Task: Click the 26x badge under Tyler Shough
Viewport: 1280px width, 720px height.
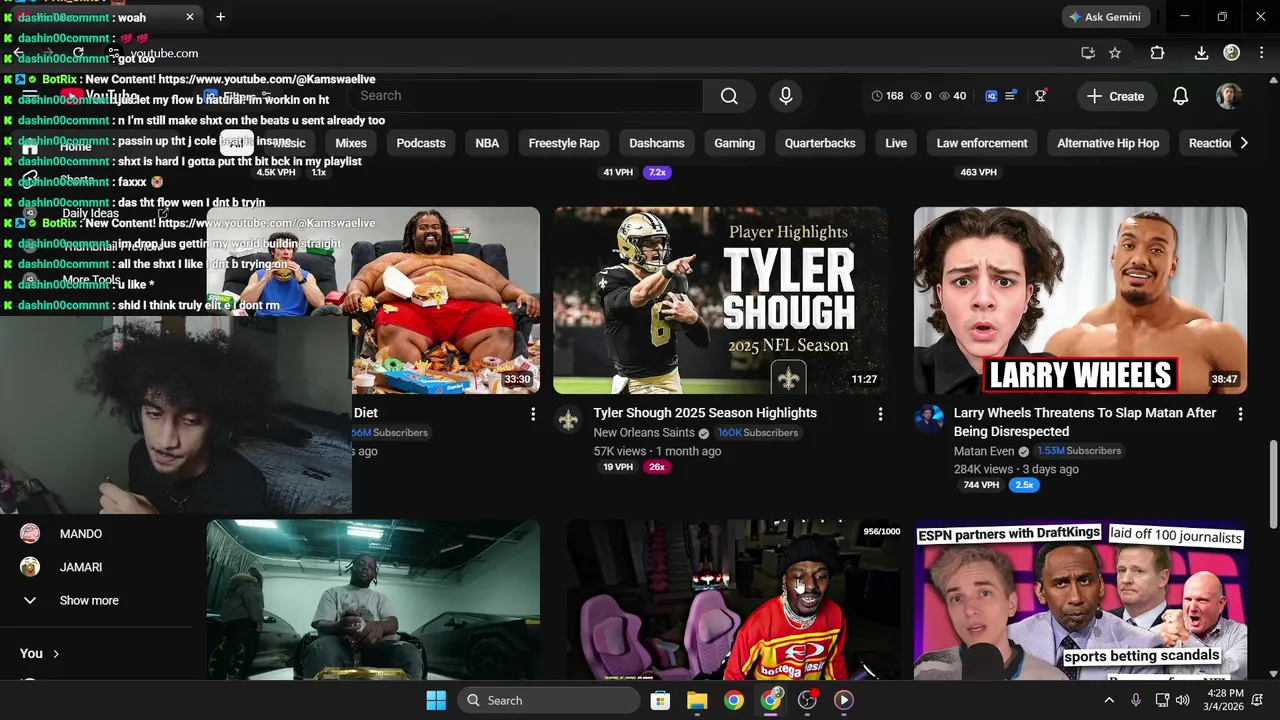Action: (656, 467)
